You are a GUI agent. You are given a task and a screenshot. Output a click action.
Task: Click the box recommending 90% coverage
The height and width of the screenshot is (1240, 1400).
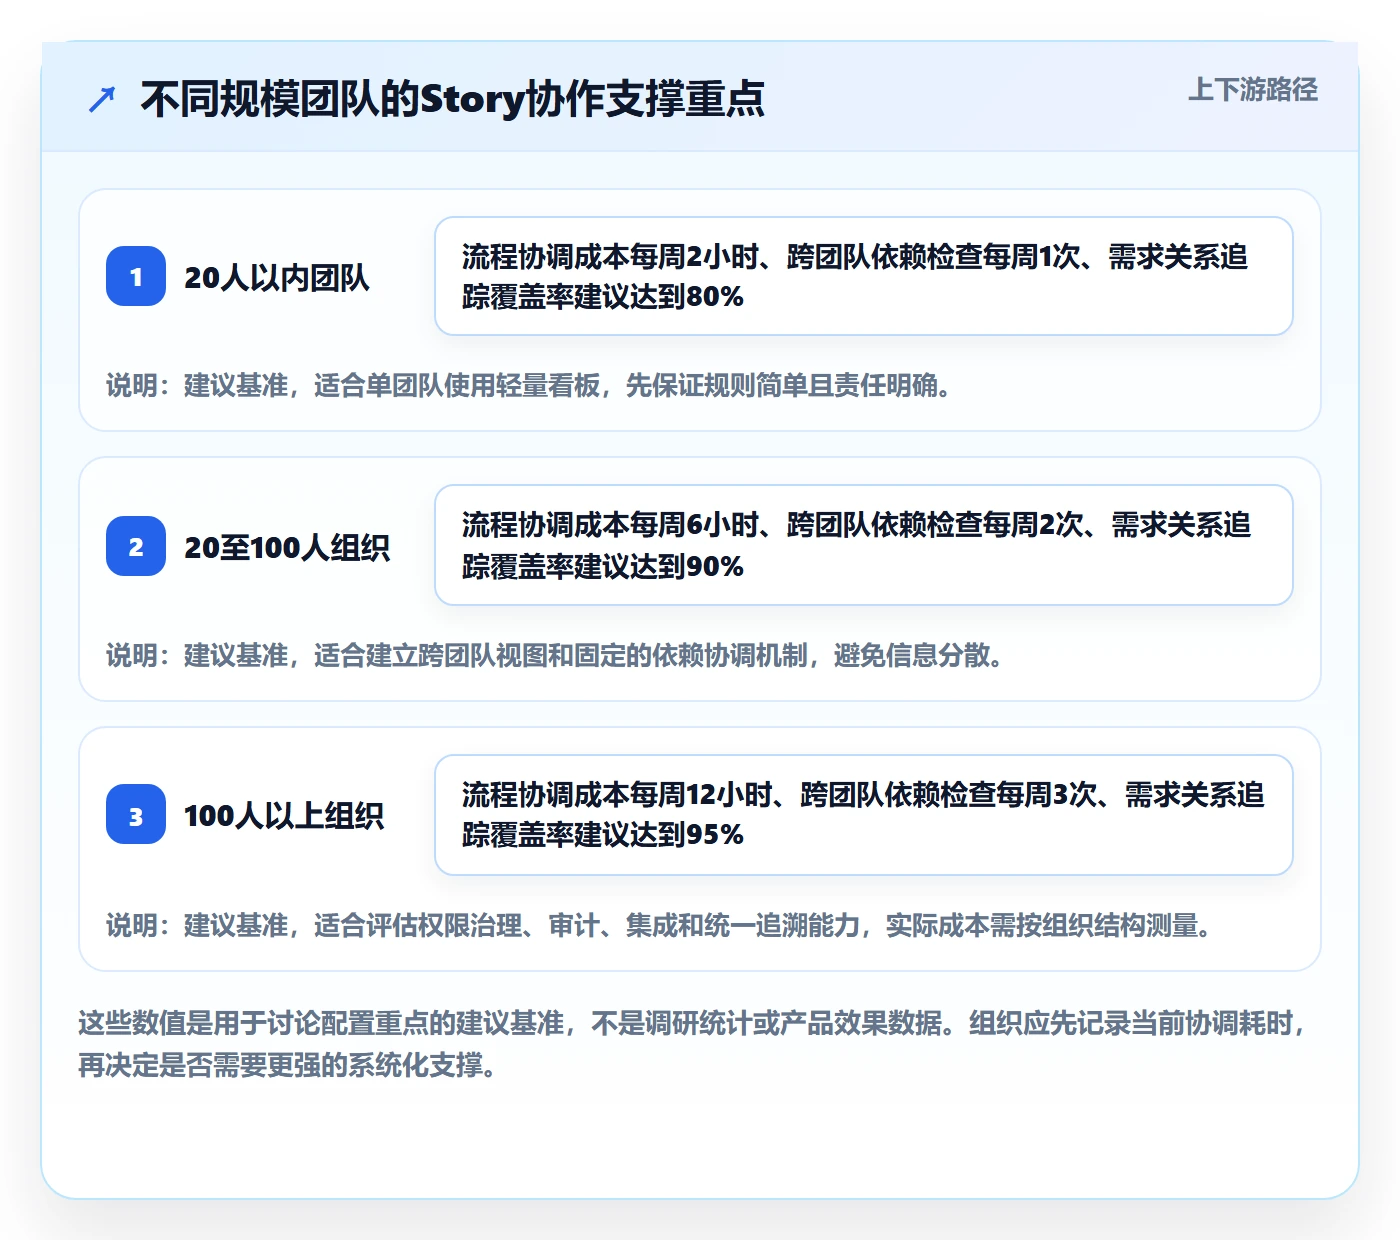(864, 545)
